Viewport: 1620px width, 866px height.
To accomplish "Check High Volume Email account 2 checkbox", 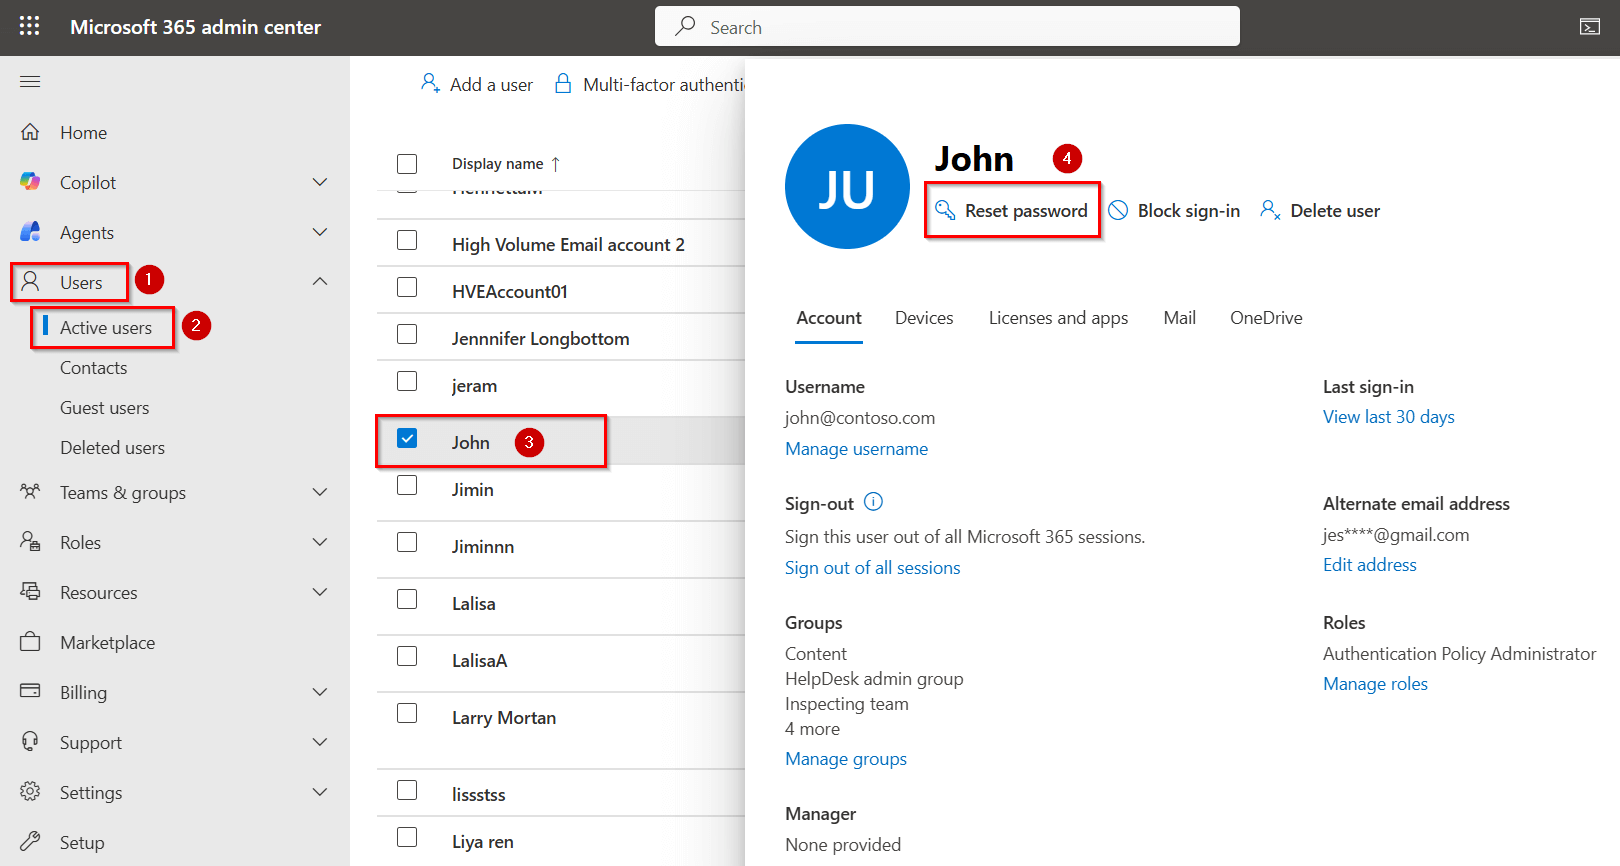I will (x=407, y=240).
